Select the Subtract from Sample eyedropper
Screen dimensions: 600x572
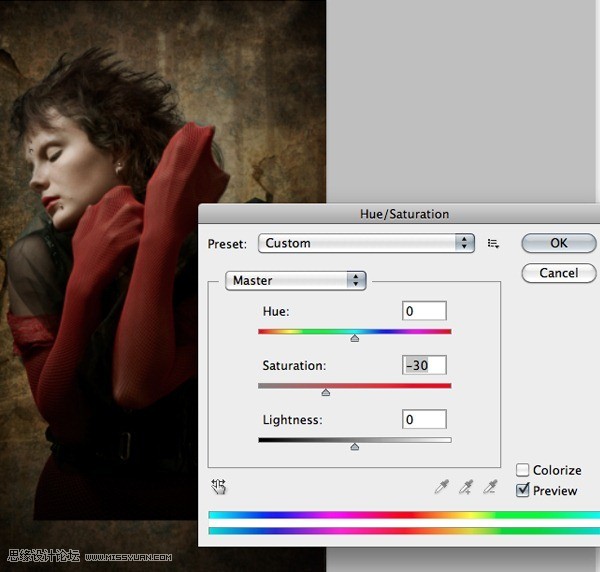(x=490, y=487)
